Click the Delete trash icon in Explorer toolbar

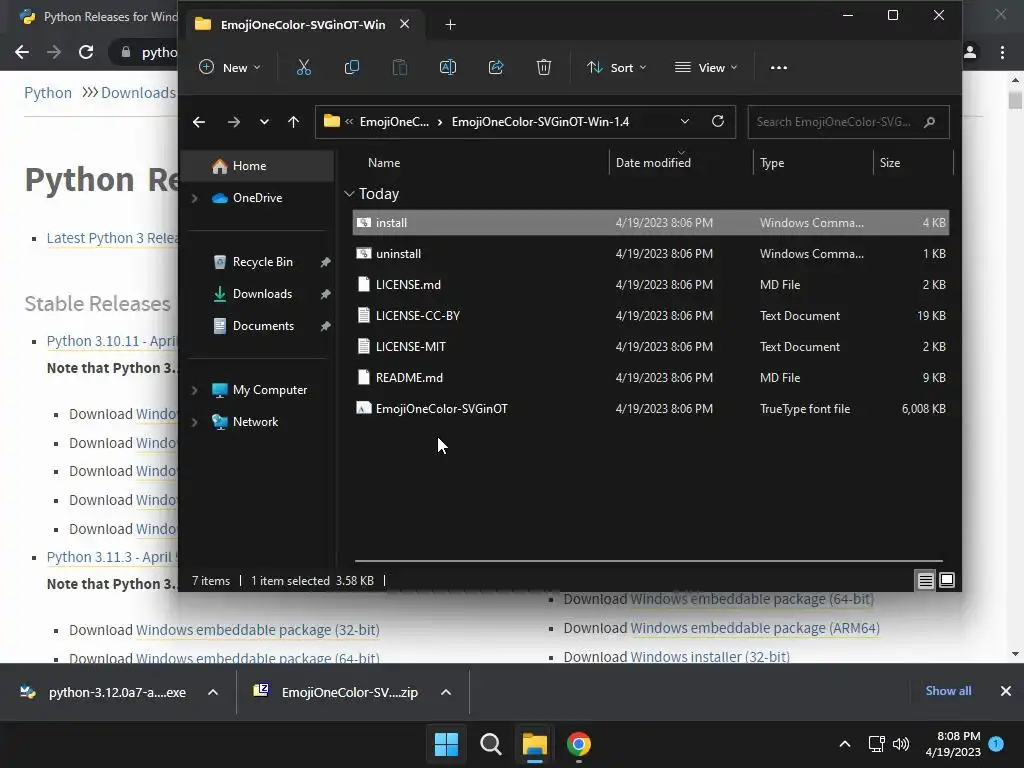543,67
